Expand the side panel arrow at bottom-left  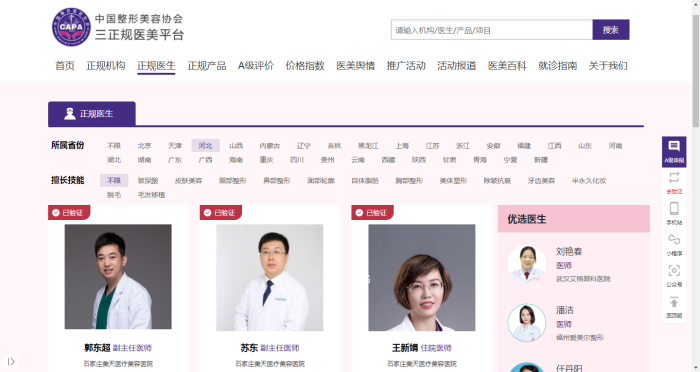(11, 361)
